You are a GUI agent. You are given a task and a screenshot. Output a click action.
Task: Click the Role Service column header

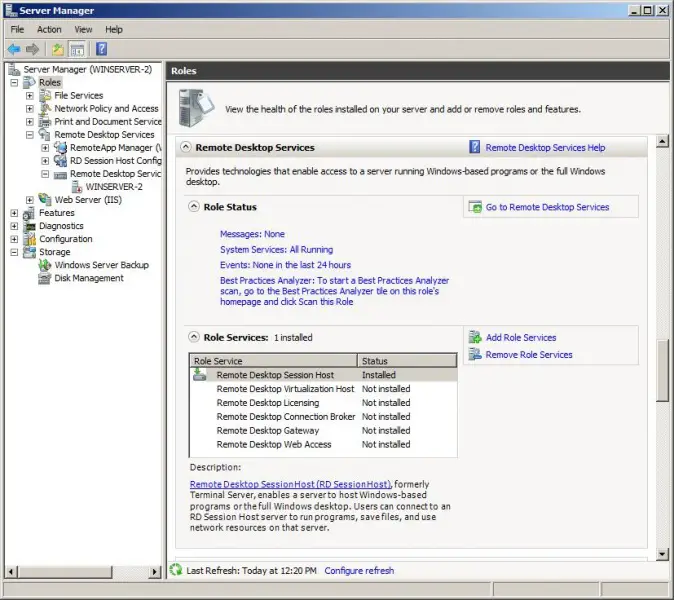(x=273, y=361)
